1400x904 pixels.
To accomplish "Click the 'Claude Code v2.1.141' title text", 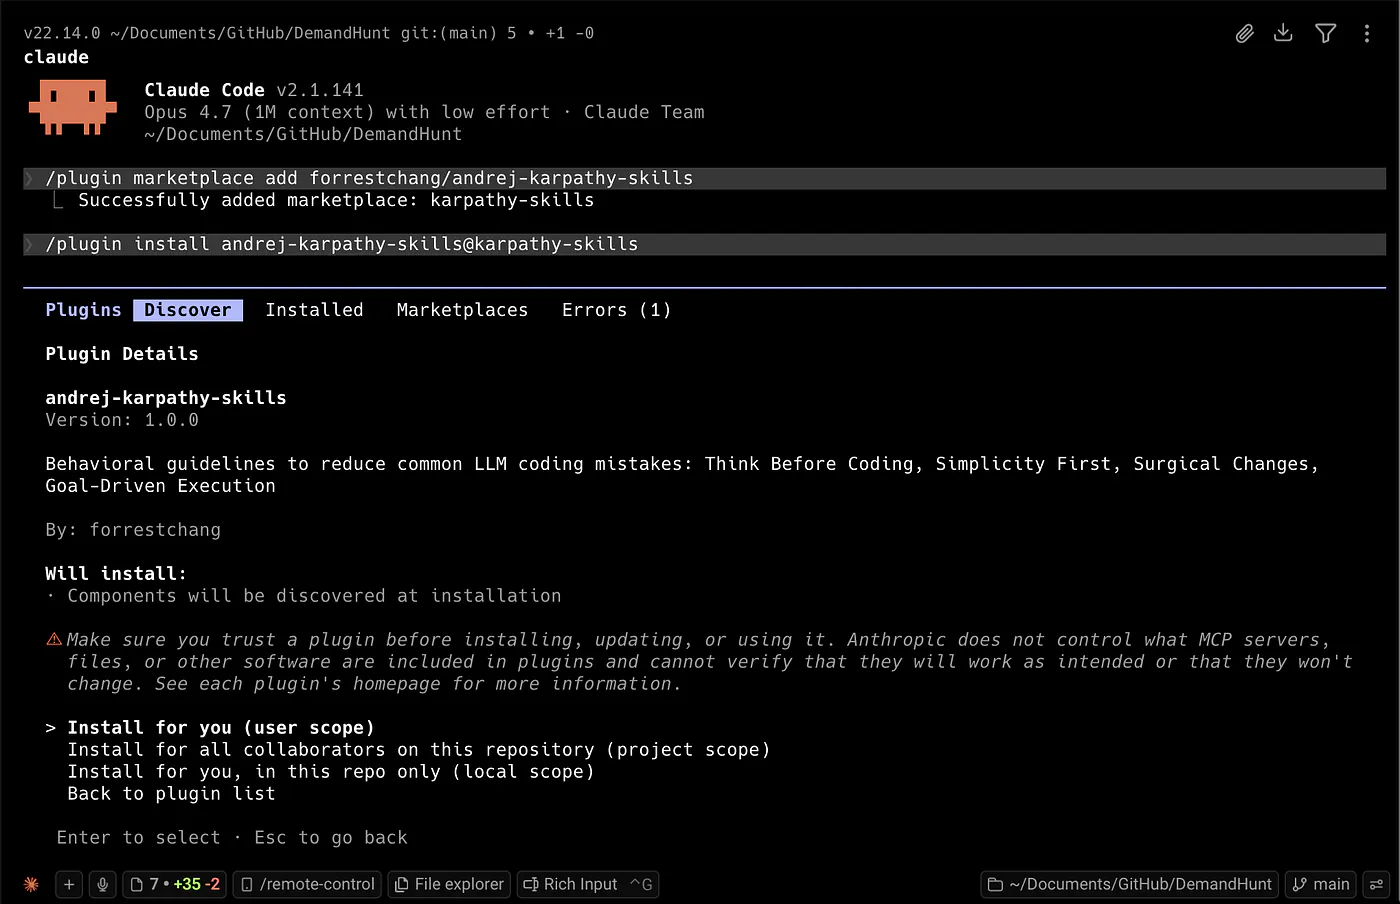I will point(254,90).
